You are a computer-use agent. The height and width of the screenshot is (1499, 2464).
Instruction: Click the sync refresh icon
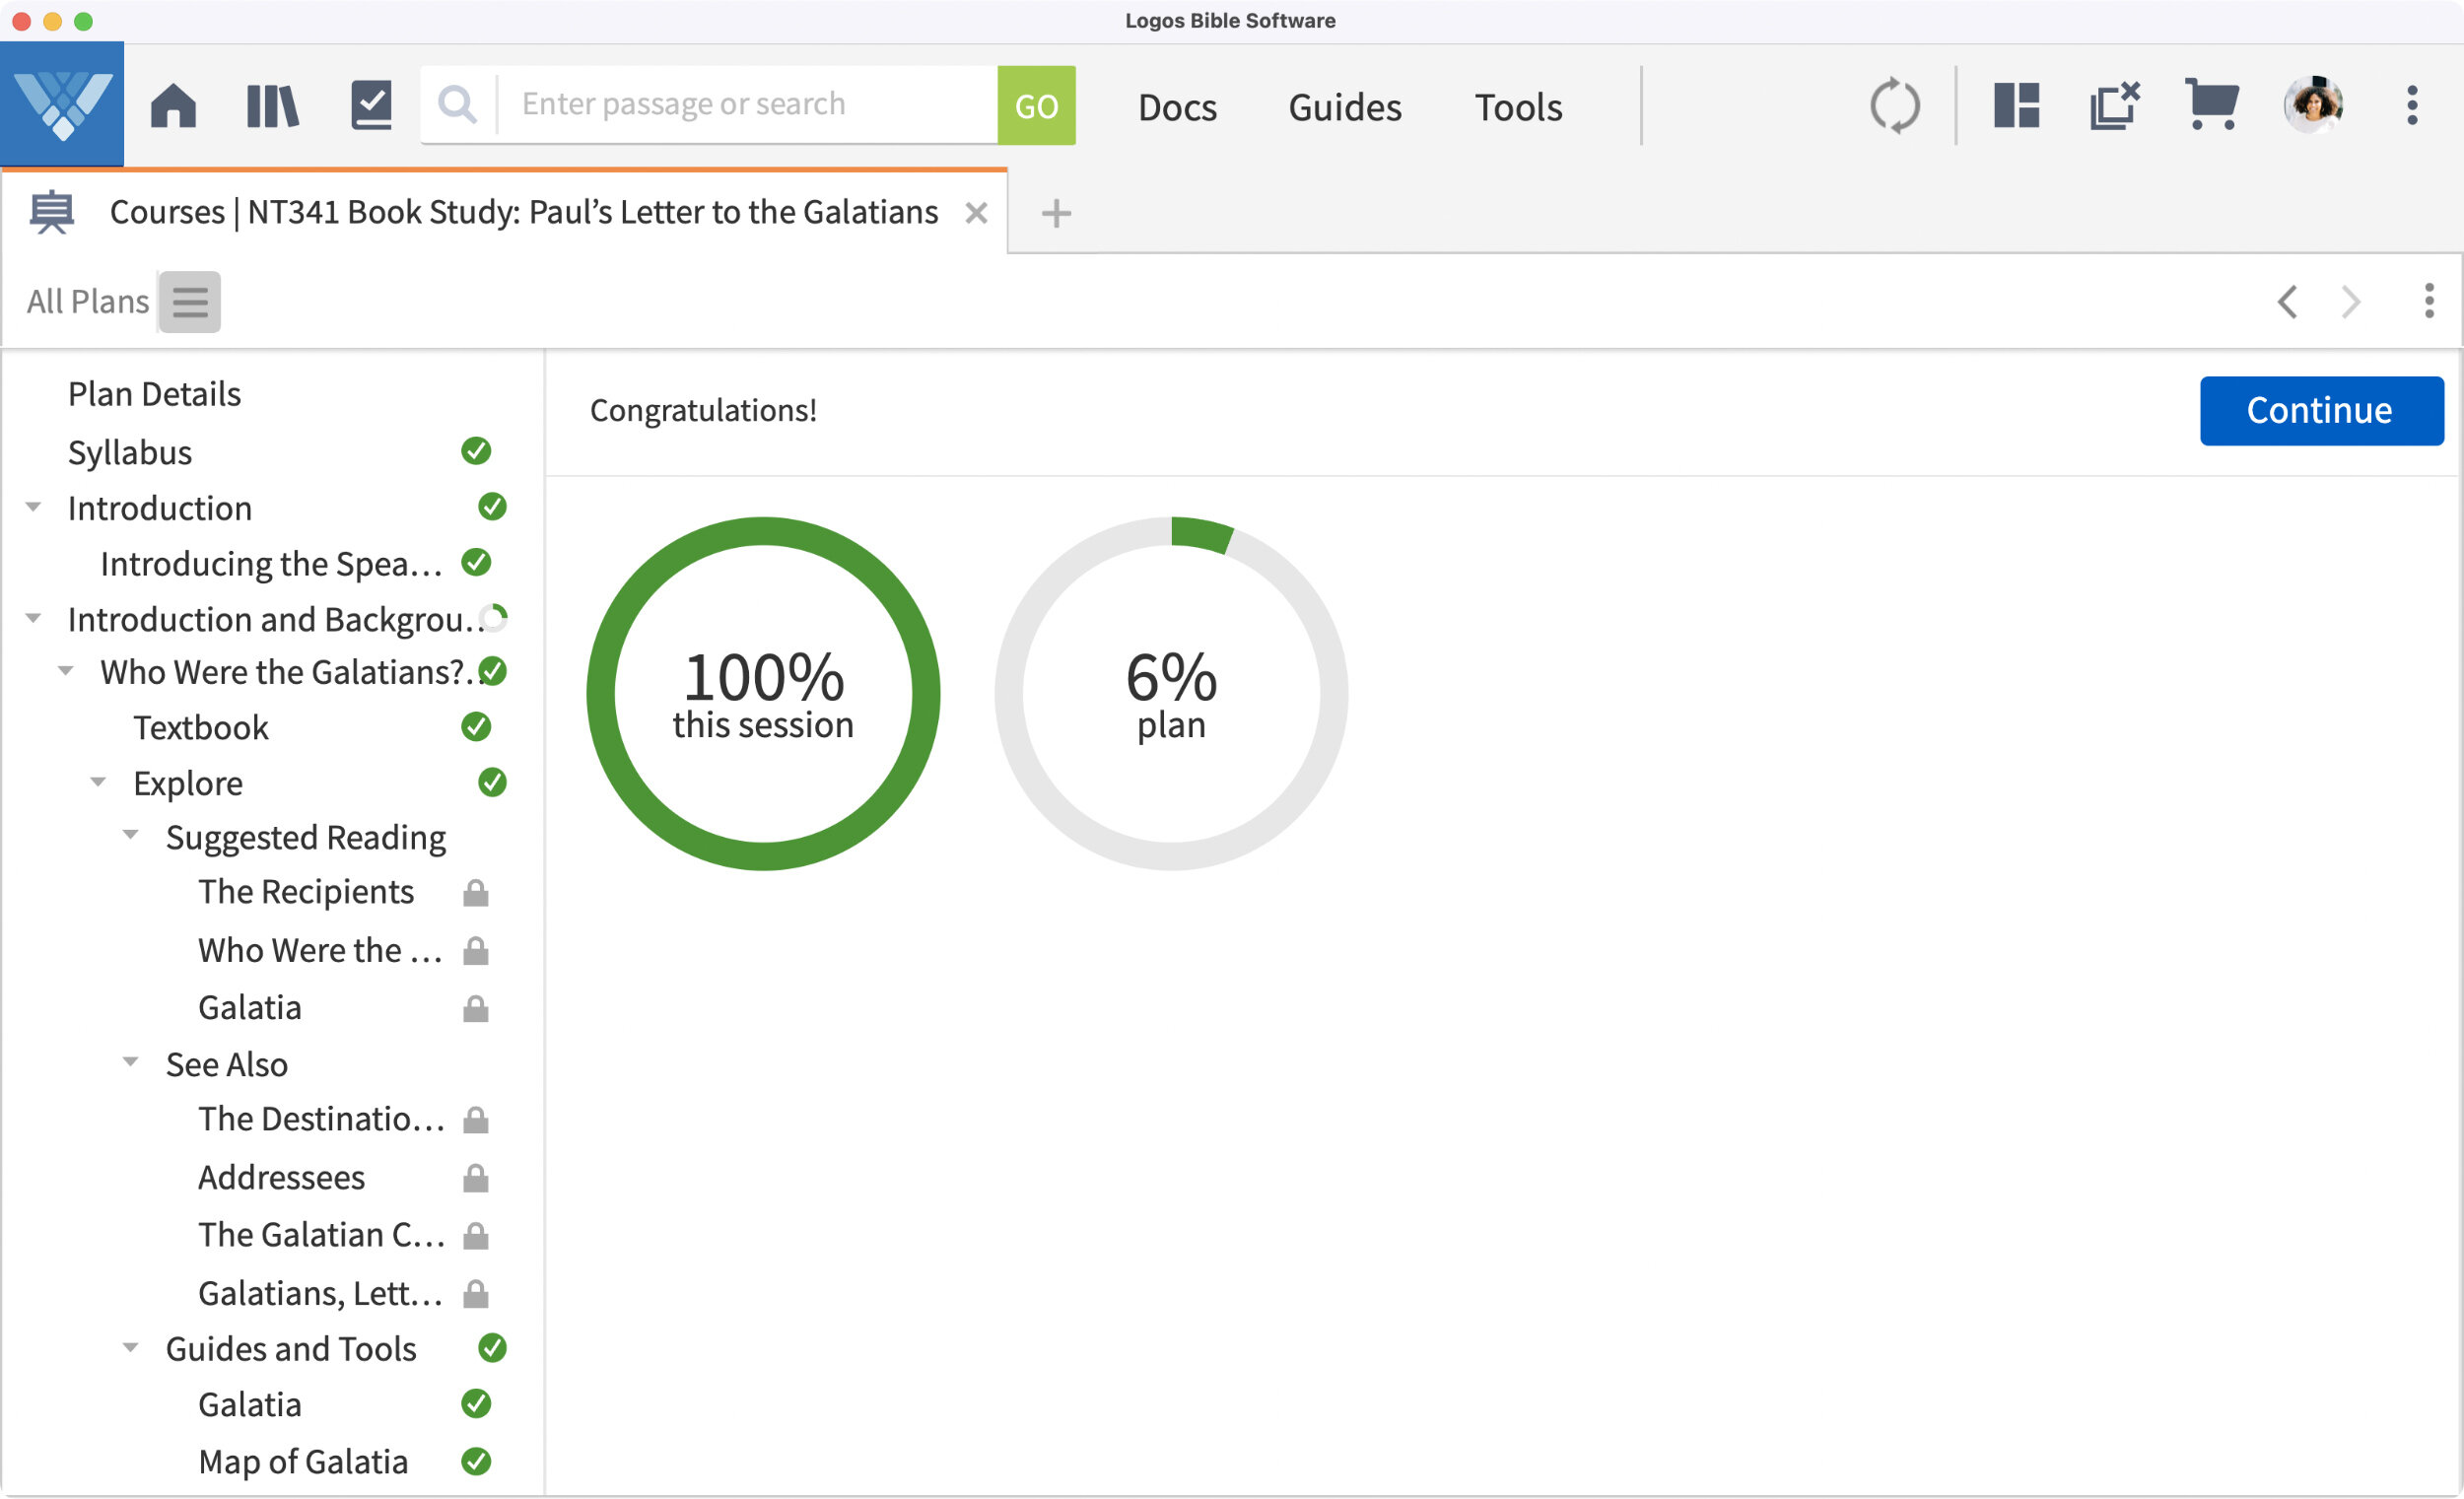1894,105
